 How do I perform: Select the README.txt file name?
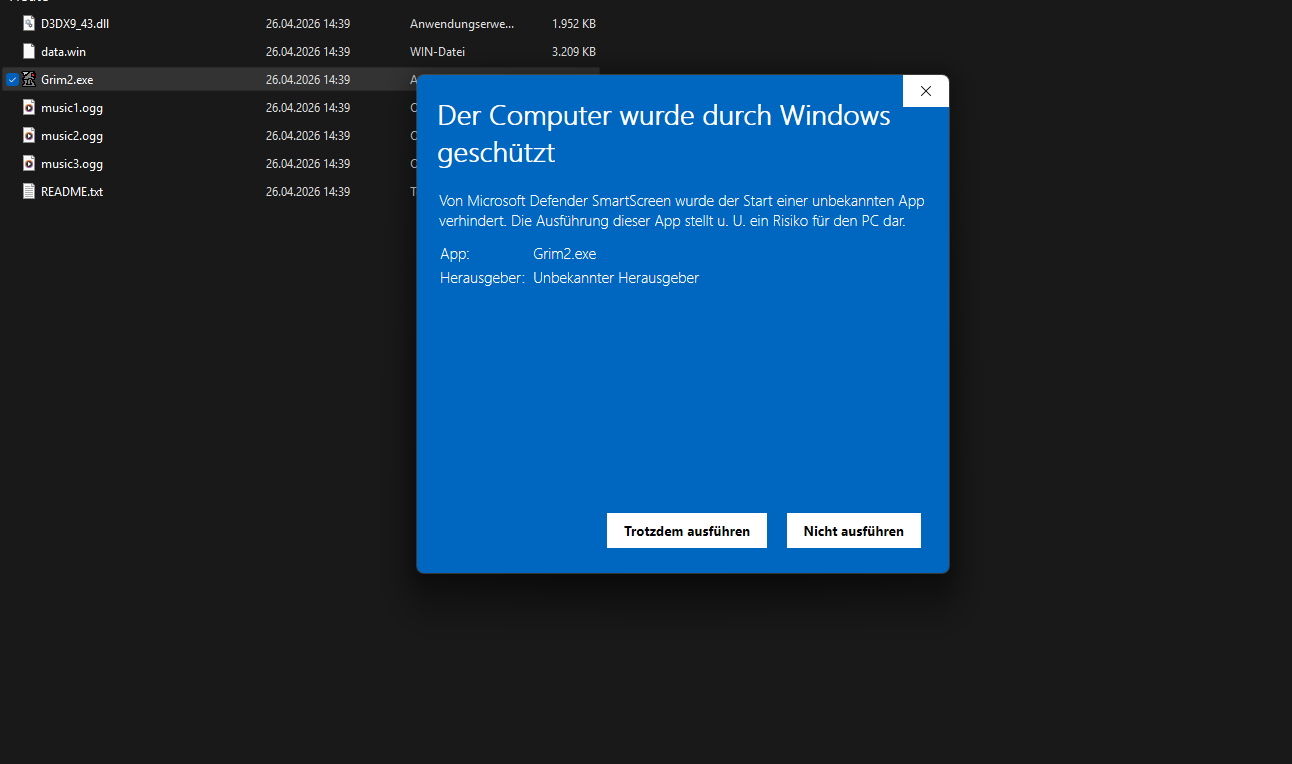(72, 191)
